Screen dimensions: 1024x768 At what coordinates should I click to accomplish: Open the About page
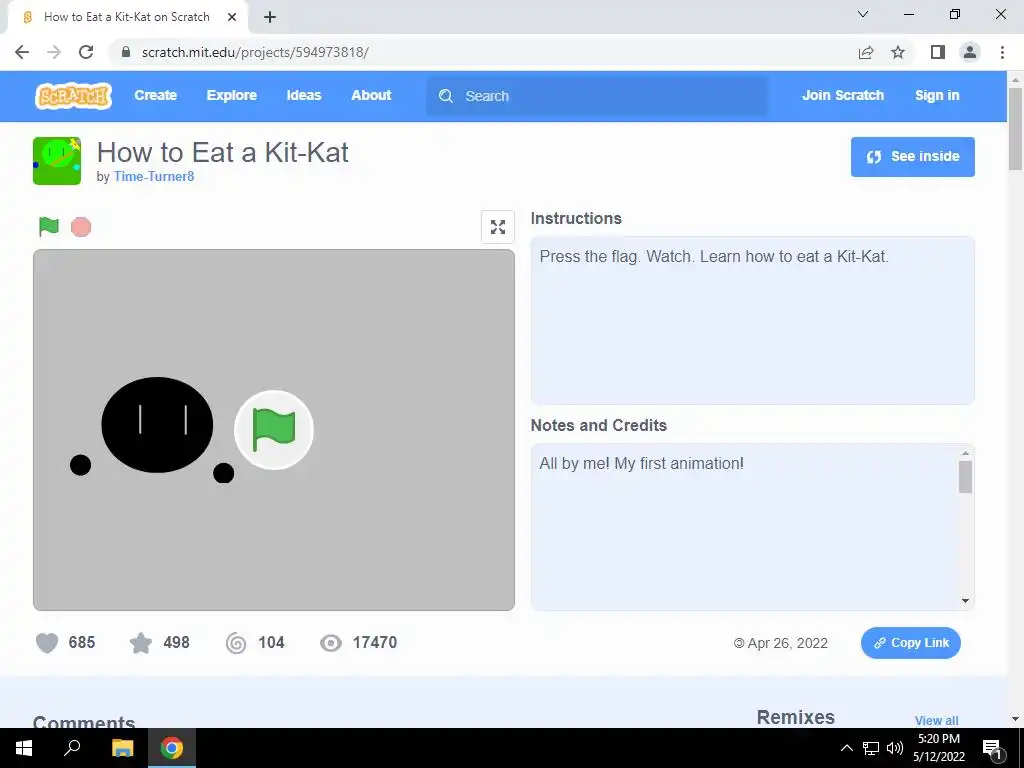(371, 95)
